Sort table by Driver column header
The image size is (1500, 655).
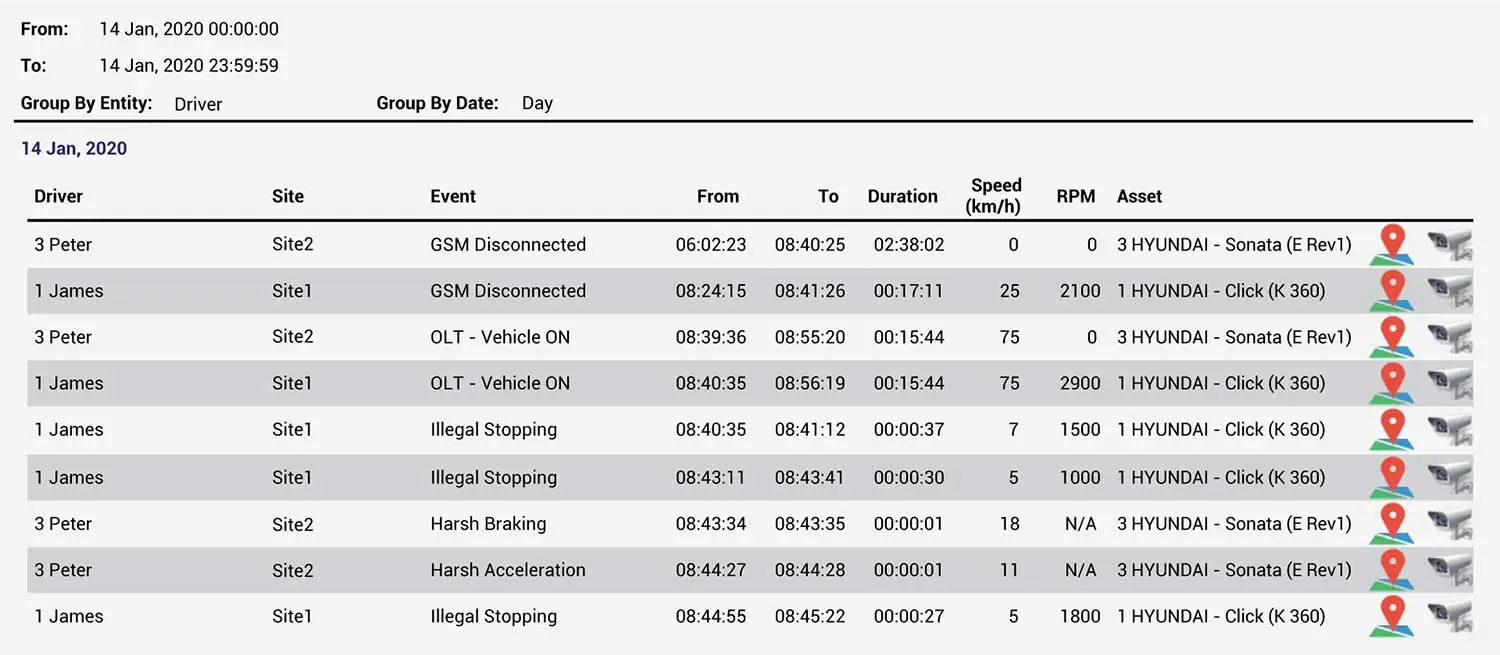(58, 196)
